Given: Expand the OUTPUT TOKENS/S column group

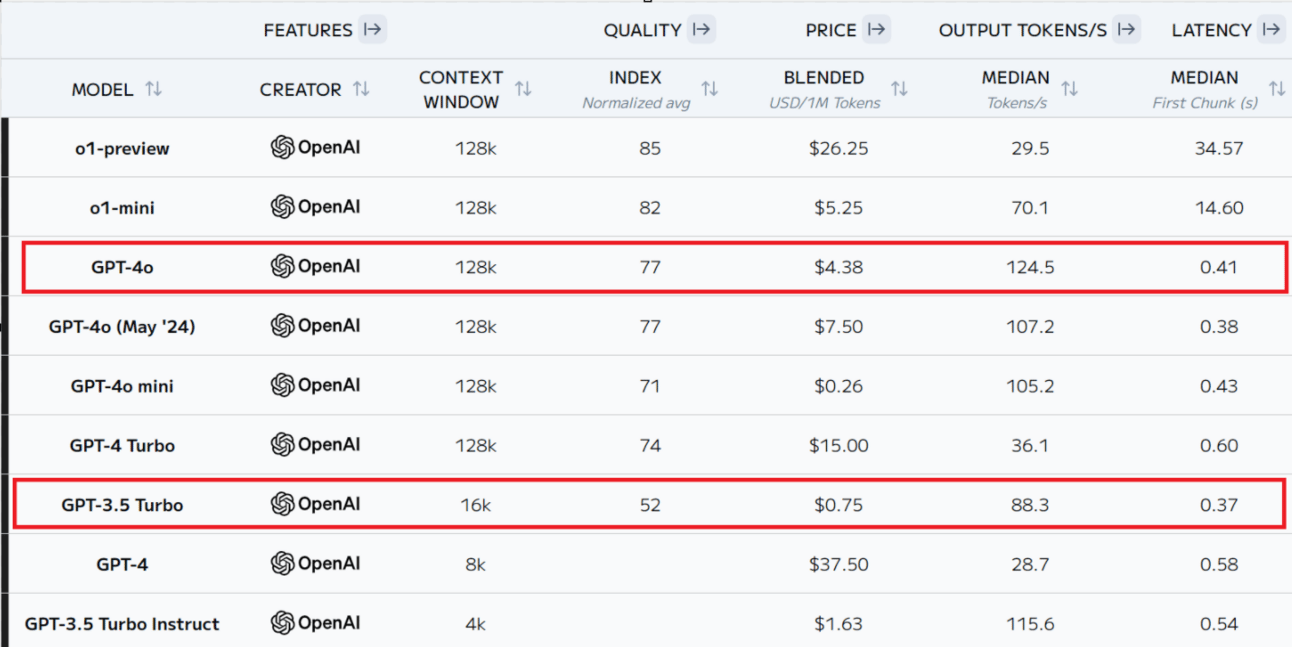Looking at the screenshot, I should click(1127, 30).
